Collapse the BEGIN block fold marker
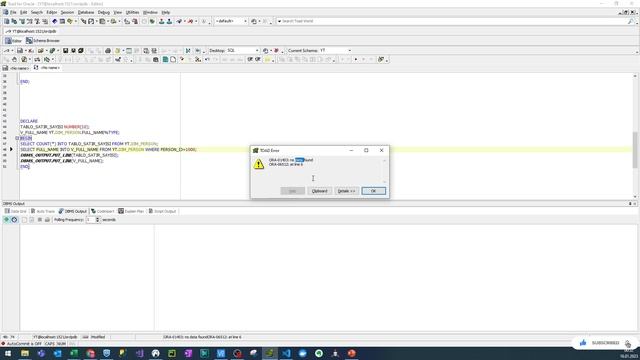 [17, 138]
